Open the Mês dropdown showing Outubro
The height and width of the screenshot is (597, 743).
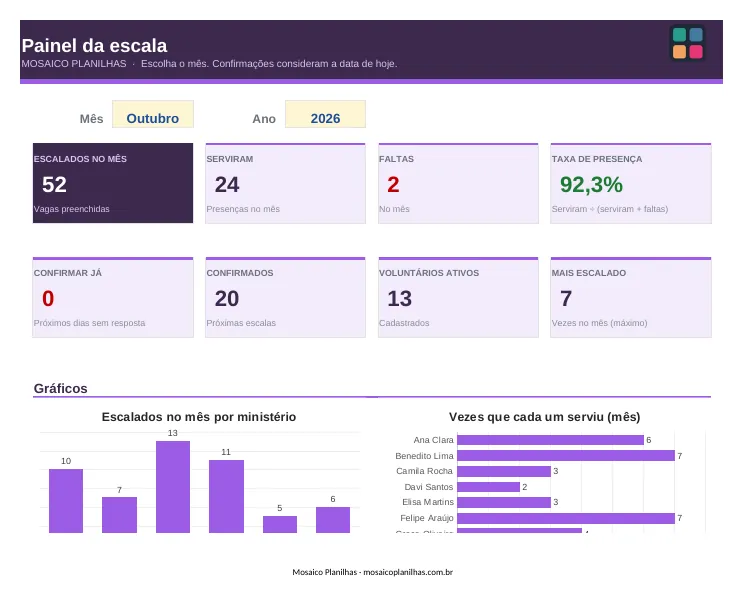153,114
